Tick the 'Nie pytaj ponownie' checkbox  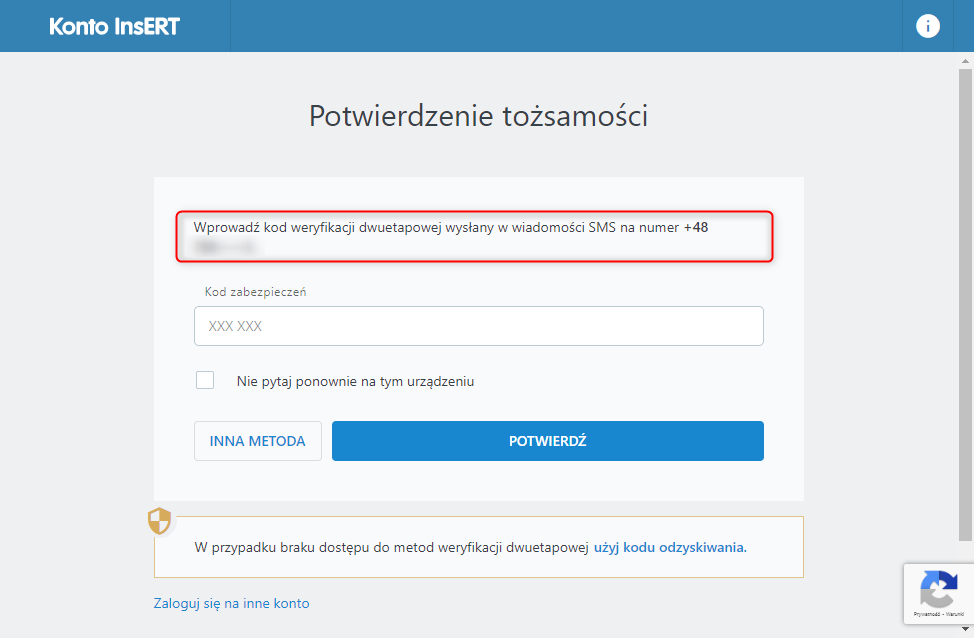[x=205, y=380]
